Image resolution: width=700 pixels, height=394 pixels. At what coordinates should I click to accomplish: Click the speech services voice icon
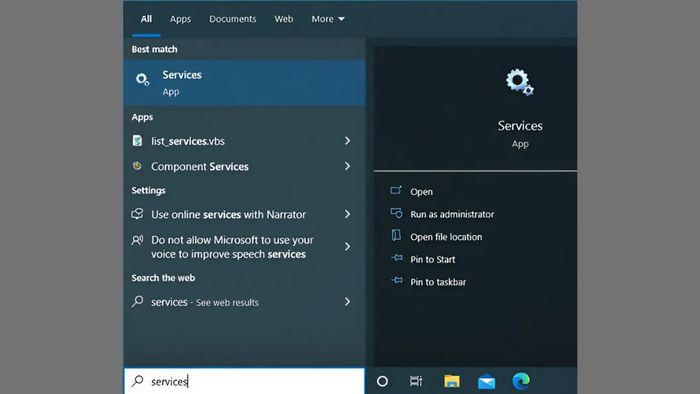tap(138, 241)
